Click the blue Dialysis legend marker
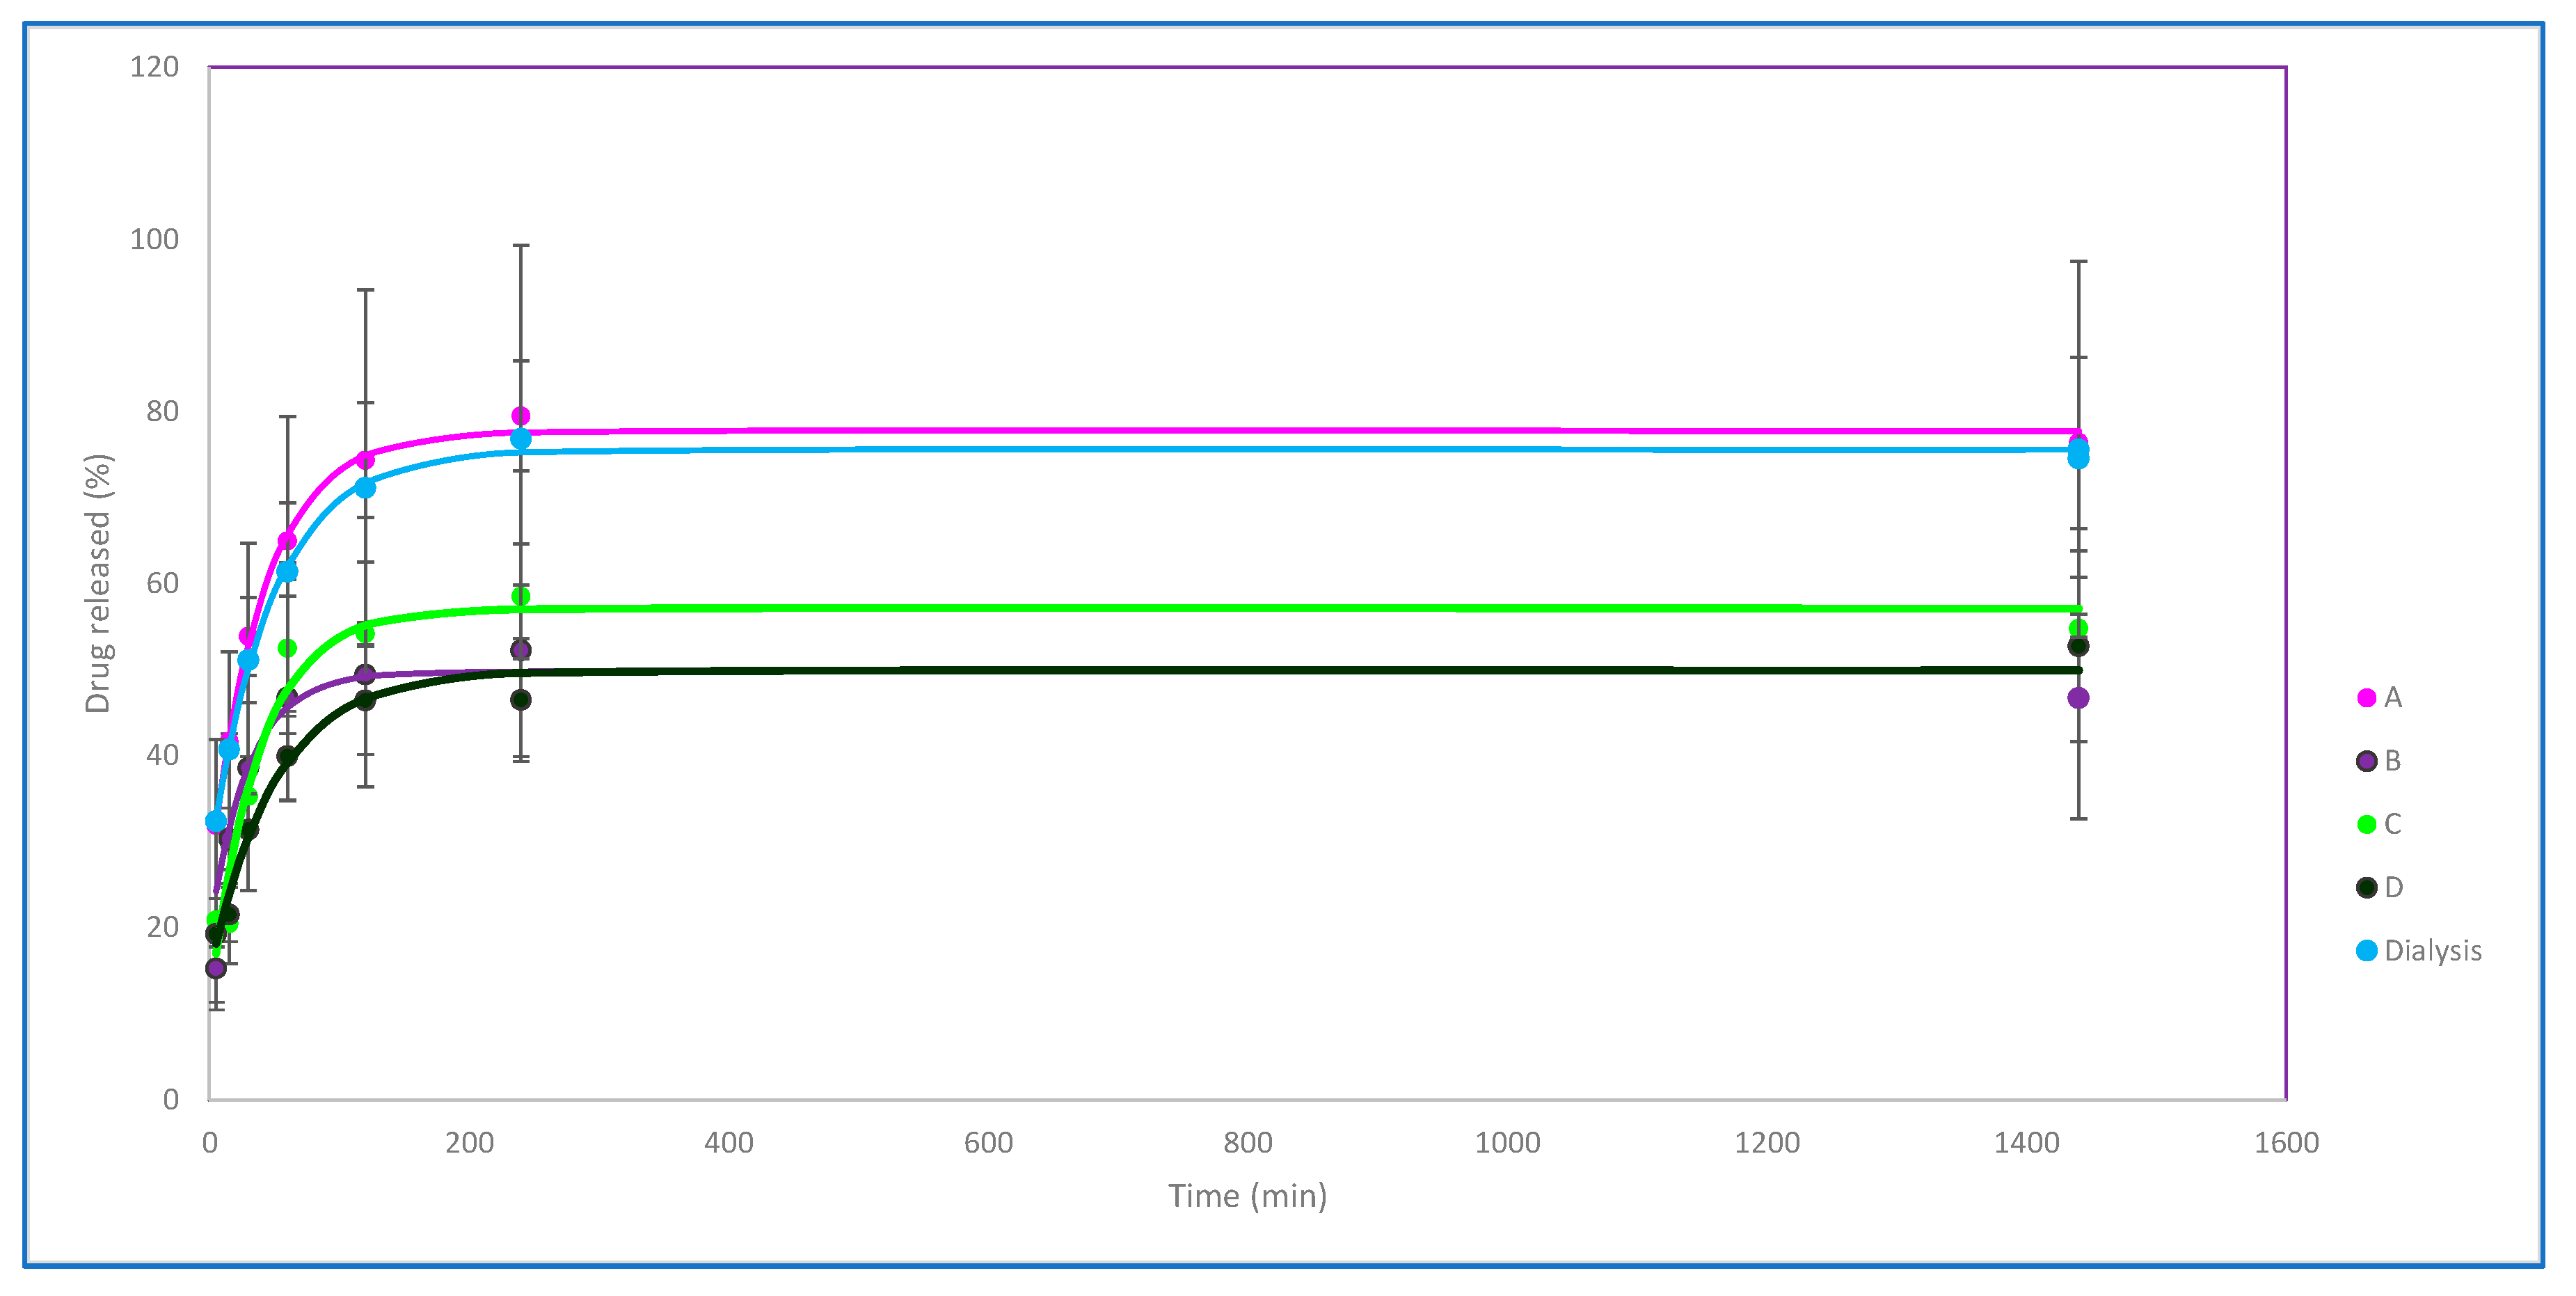Viewport: 2576px width, 1296px height. pyautogui.click(x=2366, y=950)
